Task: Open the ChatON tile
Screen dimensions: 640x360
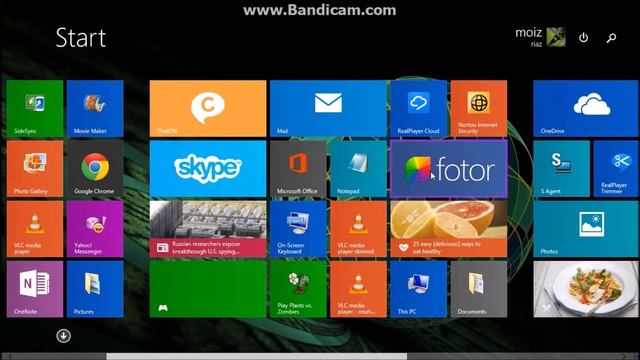Action: tap(208, 109)
